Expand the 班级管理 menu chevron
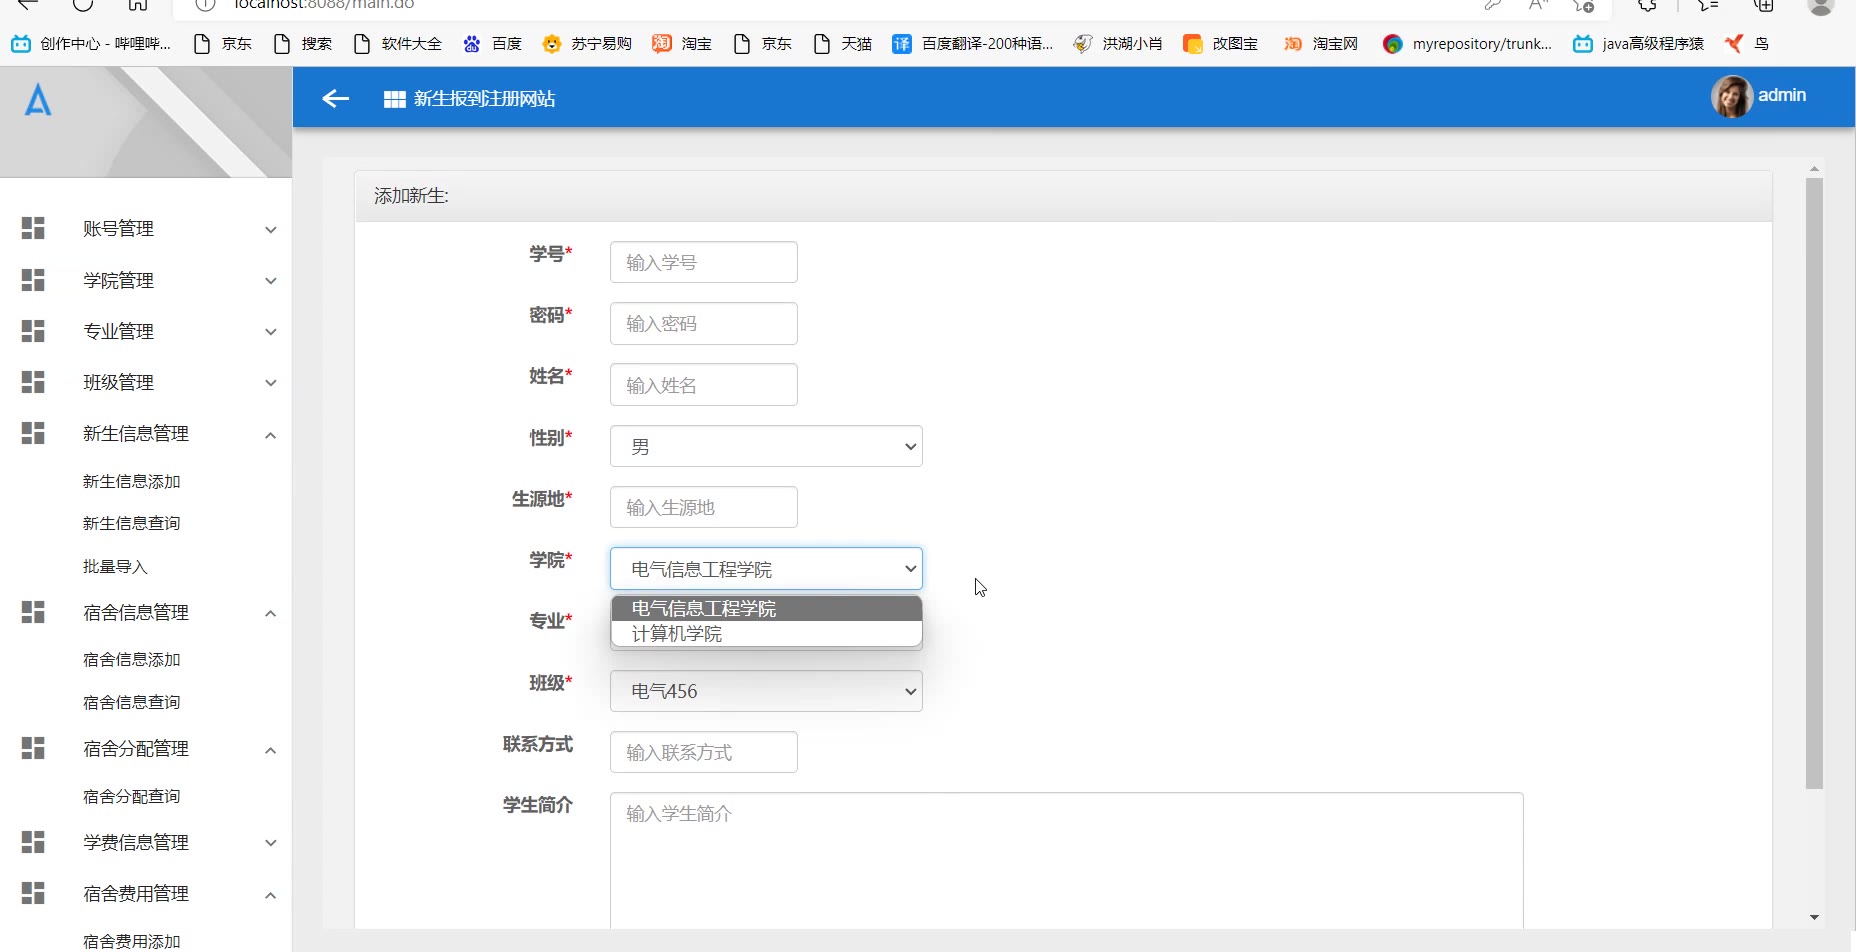The image size is (1856, 952). pos(271,383)
